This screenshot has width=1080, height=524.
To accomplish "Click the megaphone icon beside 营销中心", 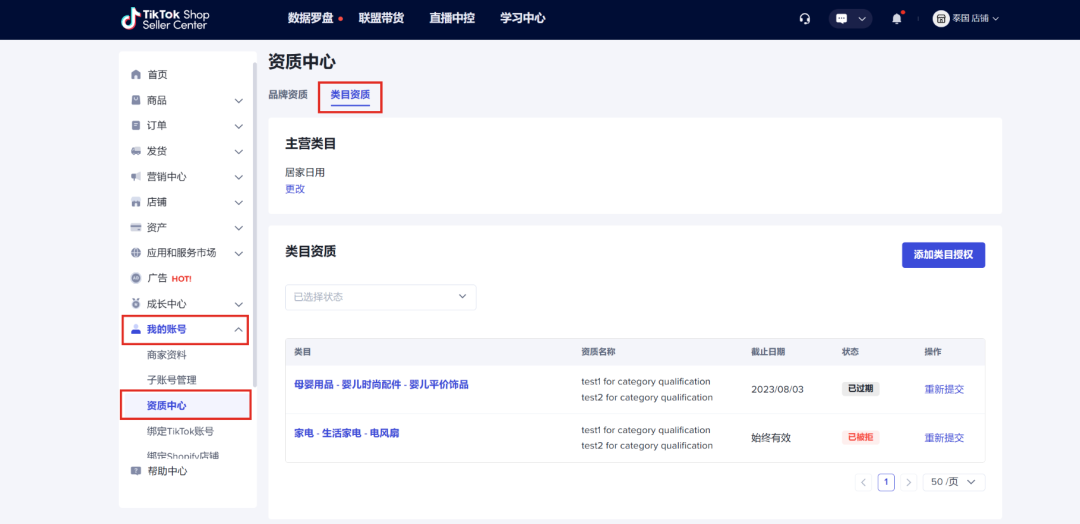I will click(136, 176).
